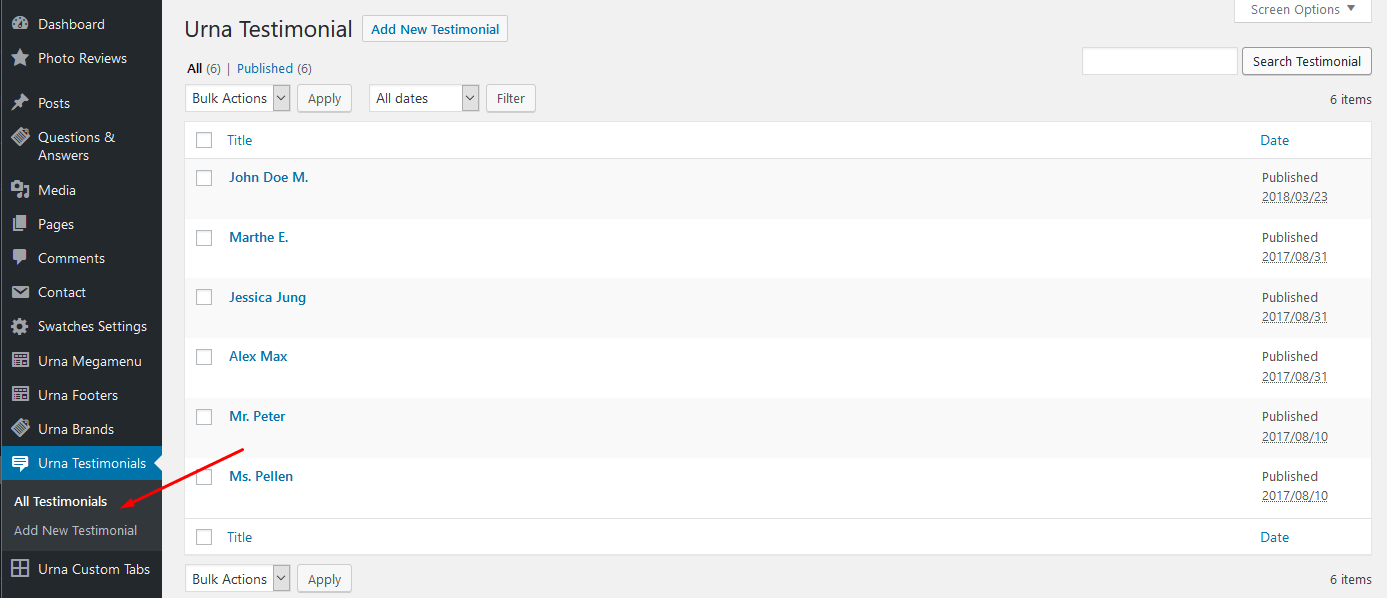The image size is (1387, 598).
Task: Click the Add New Testimonial button
Action: click(435, 29)
